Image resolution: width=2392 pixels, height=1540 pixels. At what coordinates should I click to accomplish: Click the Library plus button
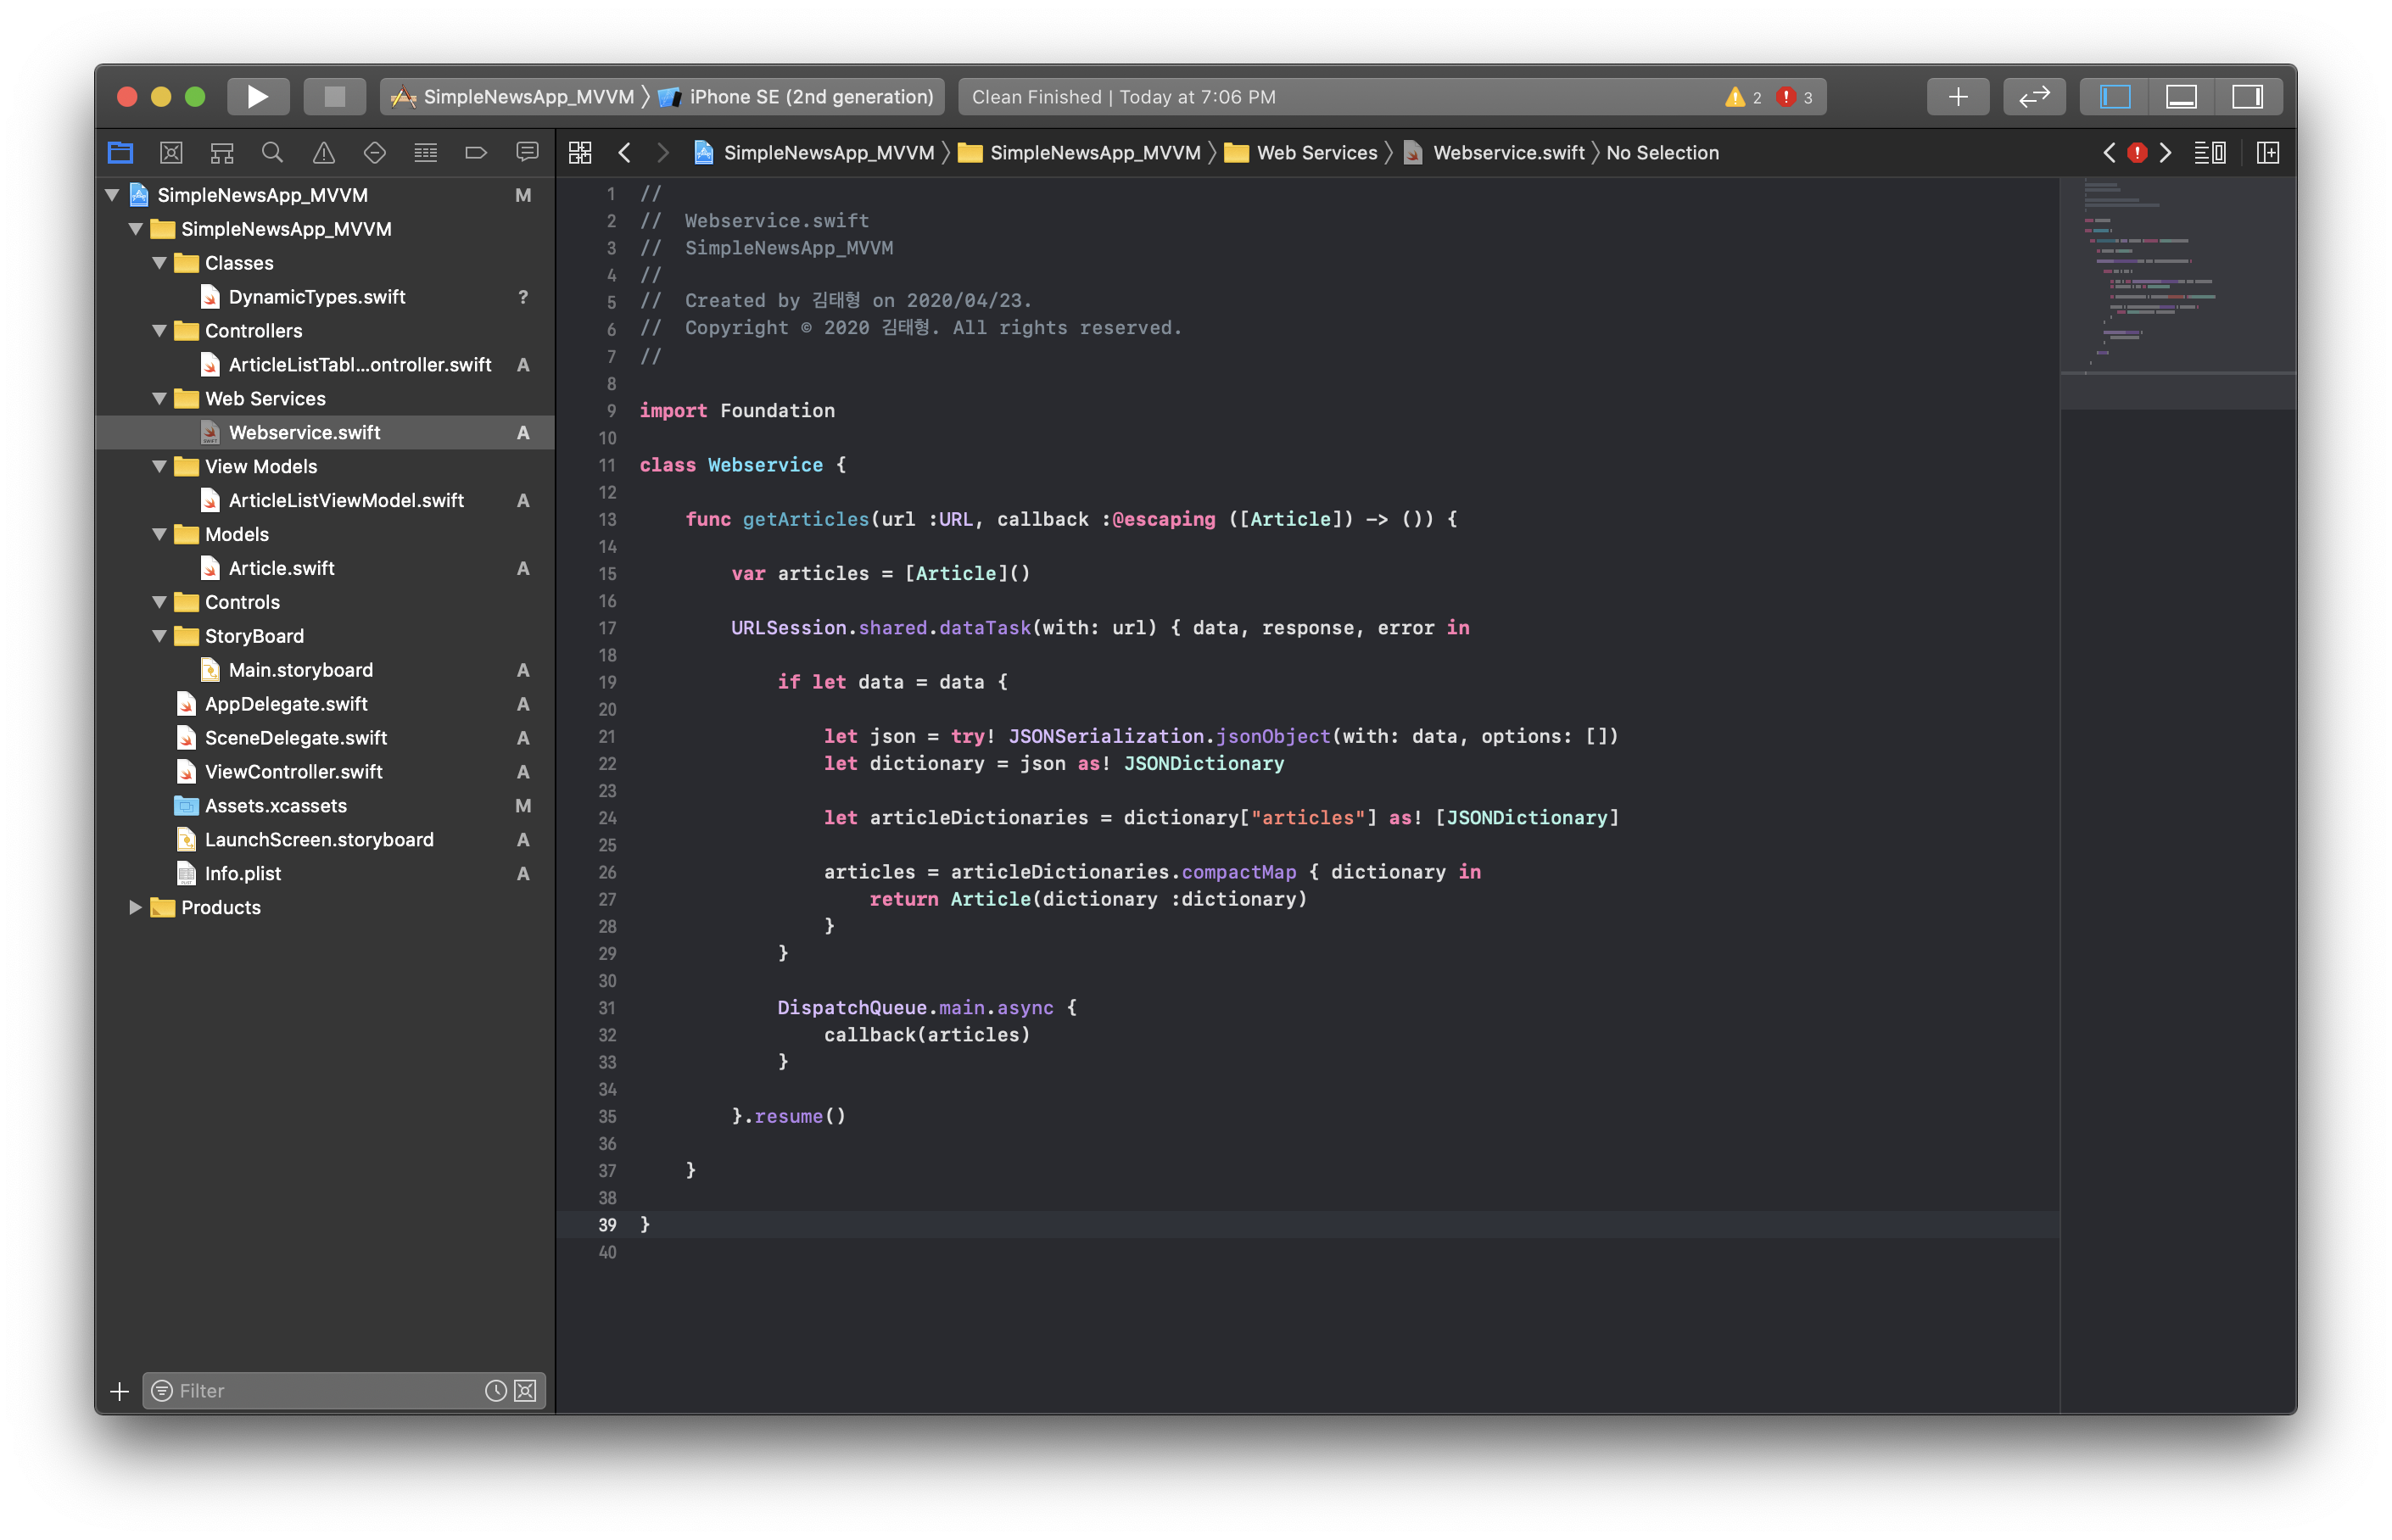(x=1957, y=97)
